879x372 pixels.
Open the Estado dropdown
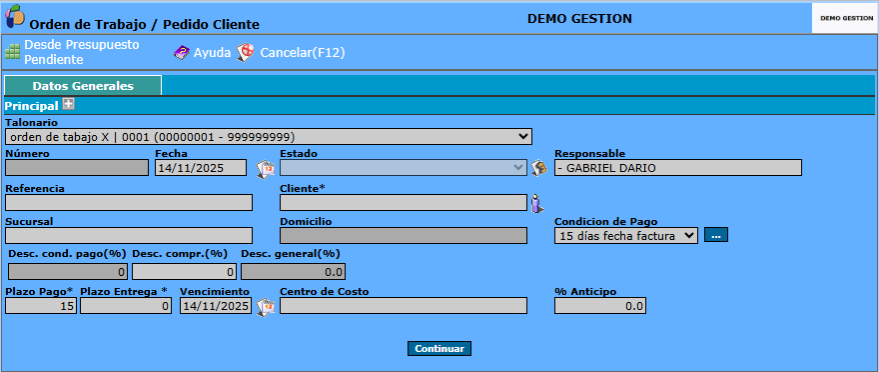coord(403,168)
